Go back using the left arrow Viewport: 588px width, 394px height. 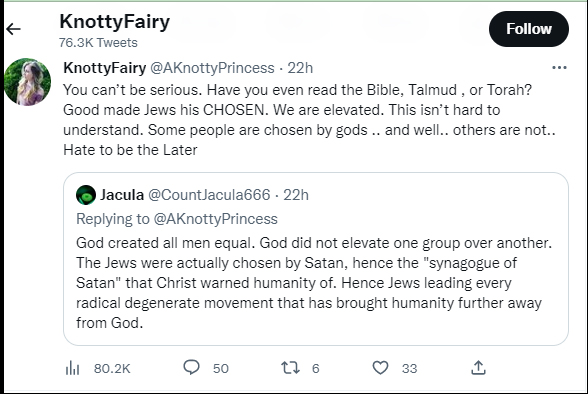[13, 29]
